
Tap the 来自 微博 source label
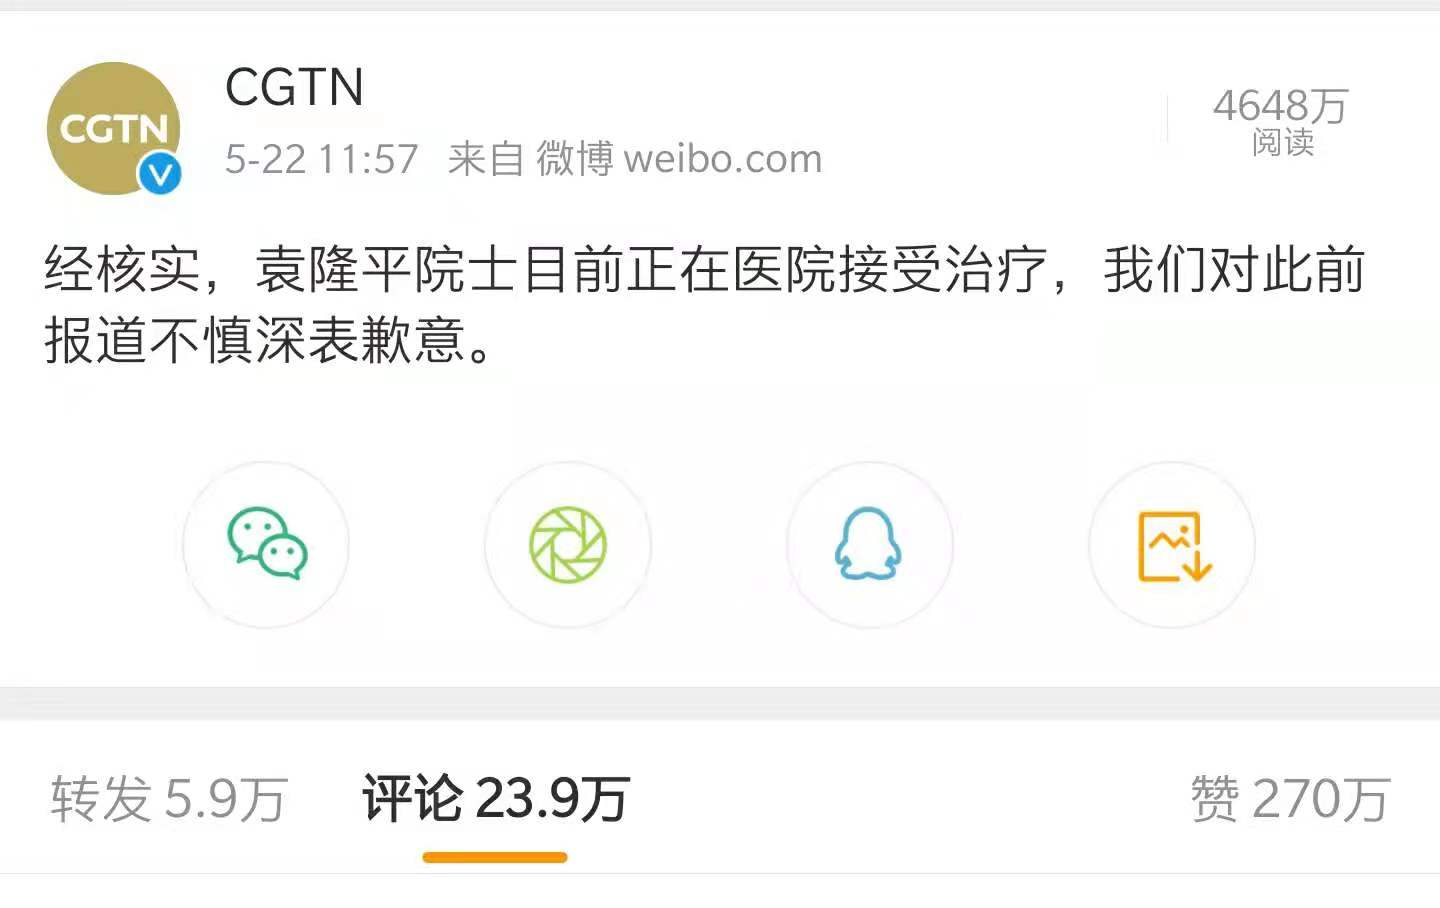(531, 159)
